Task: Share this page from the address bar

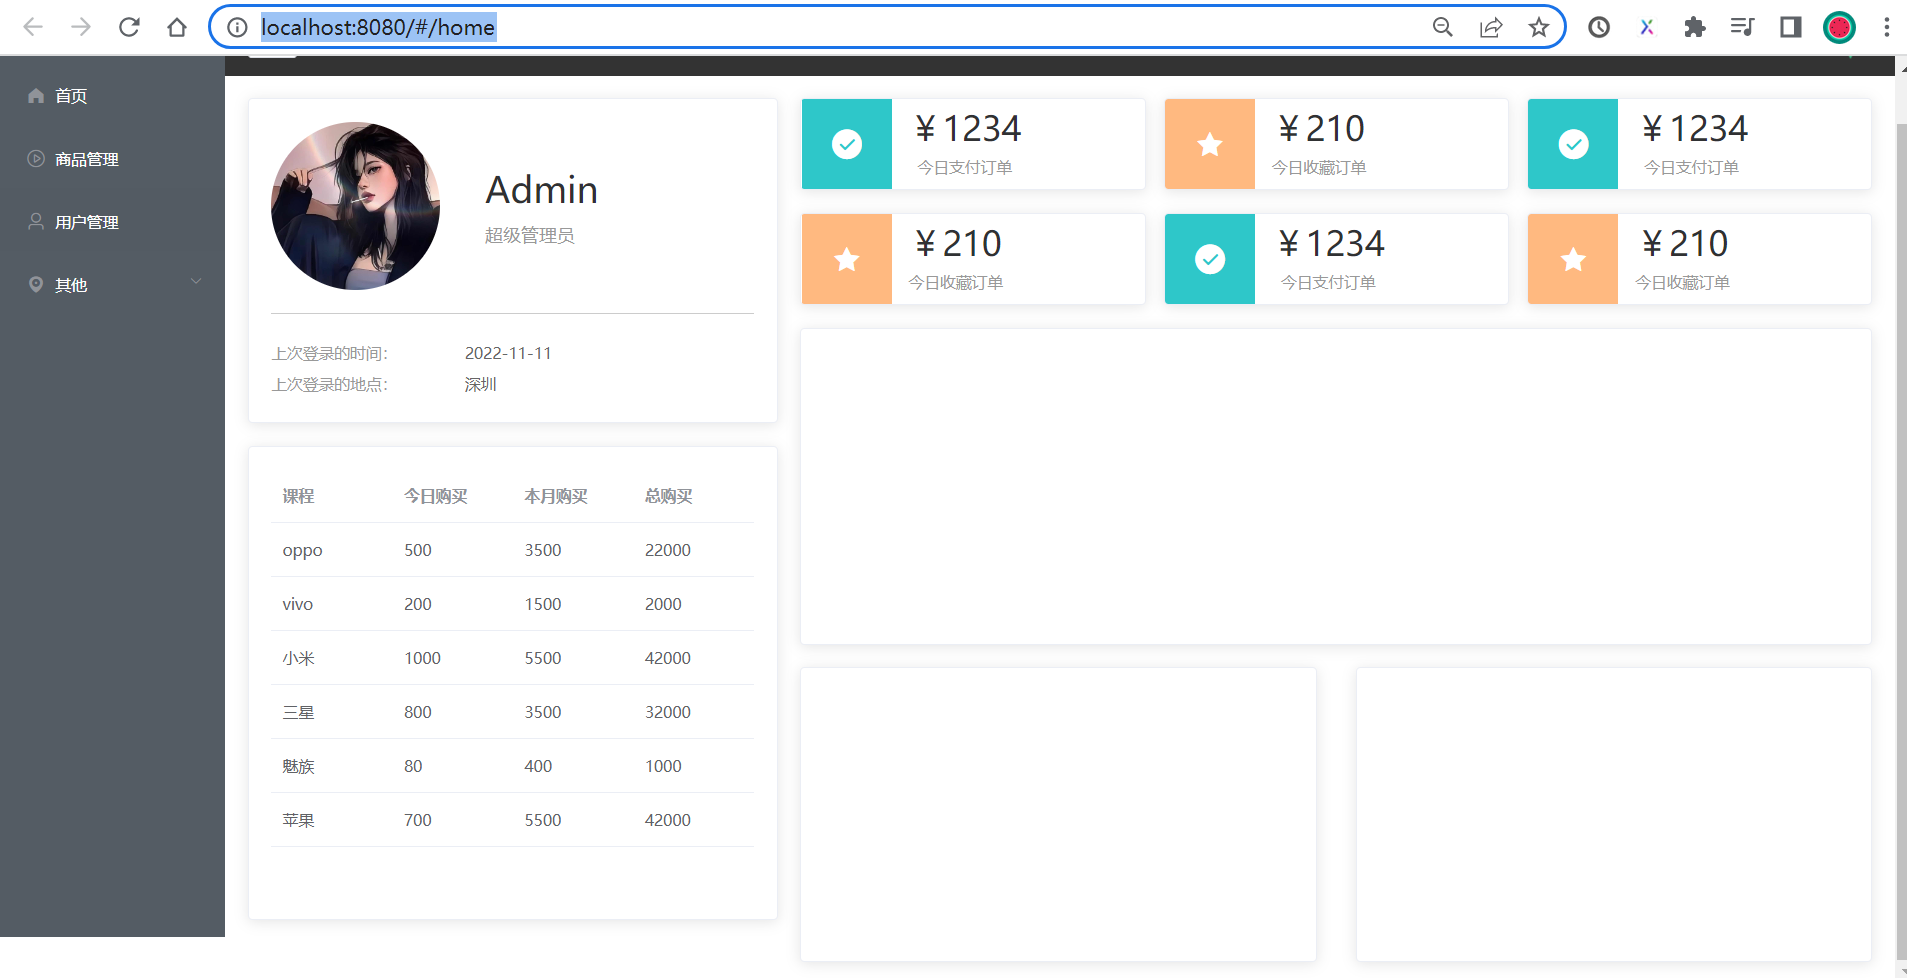Action: [1491, 27]
